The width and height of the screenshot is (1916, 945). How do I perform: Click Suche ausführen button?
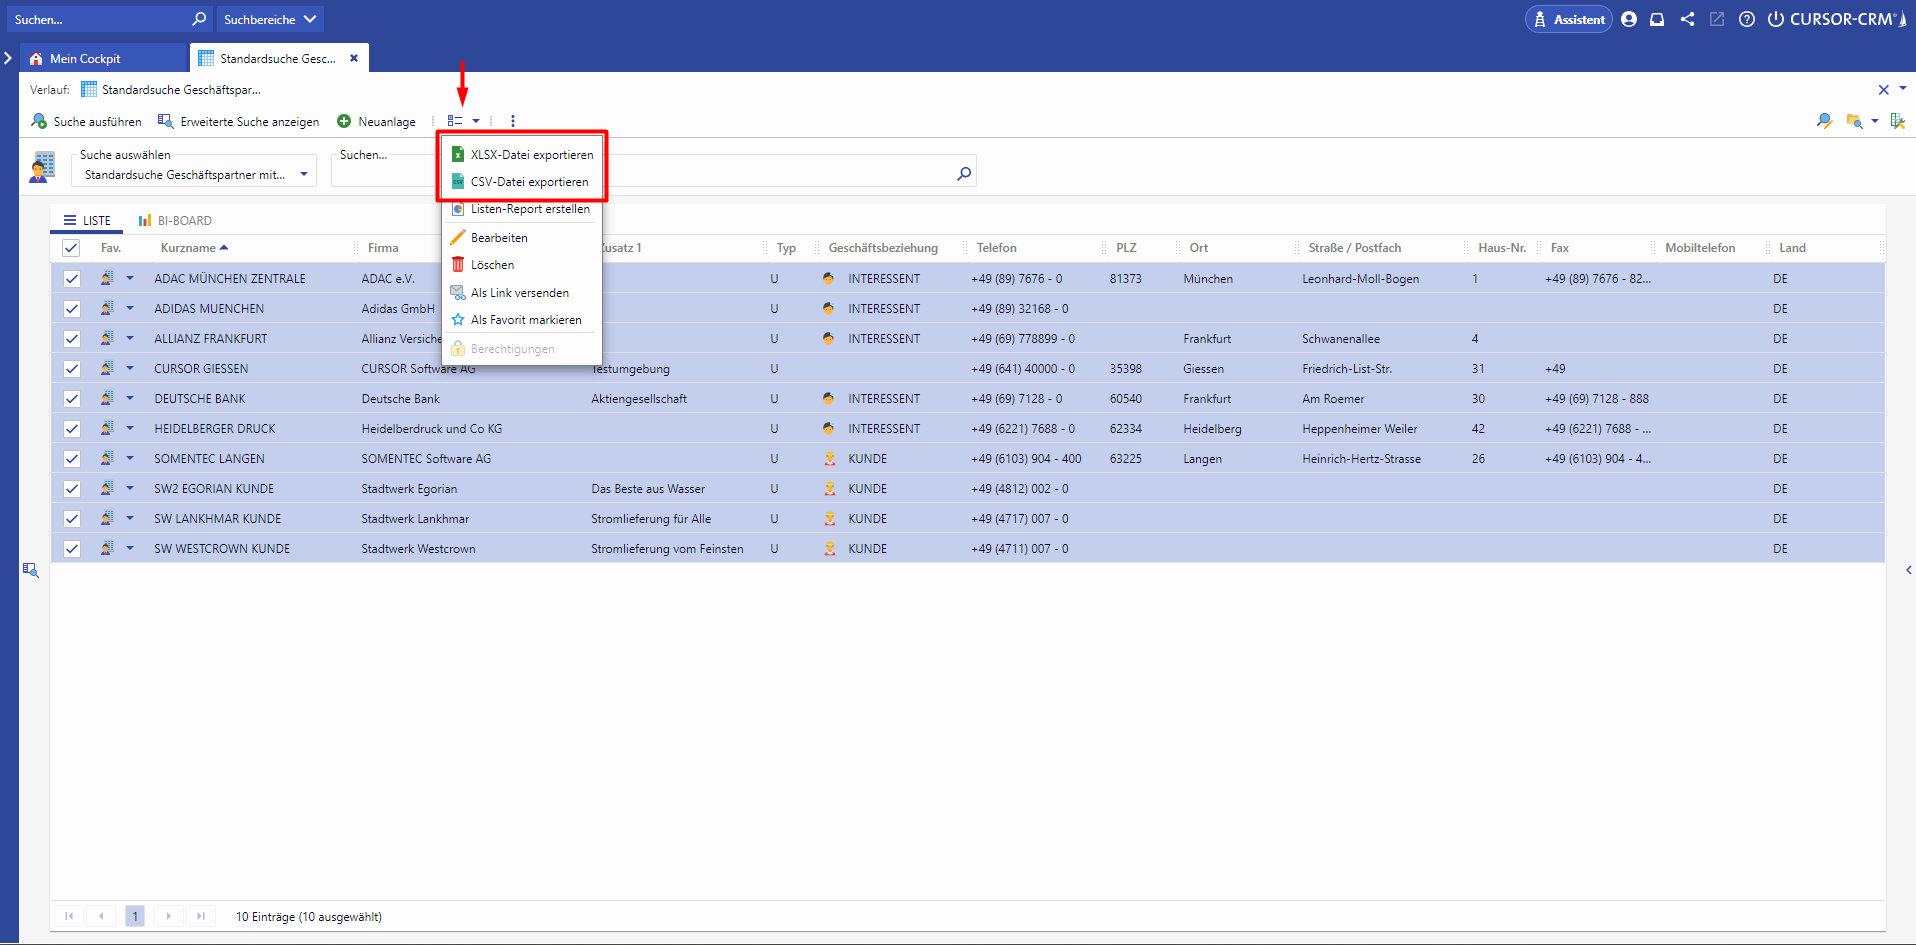pos(87,121)
